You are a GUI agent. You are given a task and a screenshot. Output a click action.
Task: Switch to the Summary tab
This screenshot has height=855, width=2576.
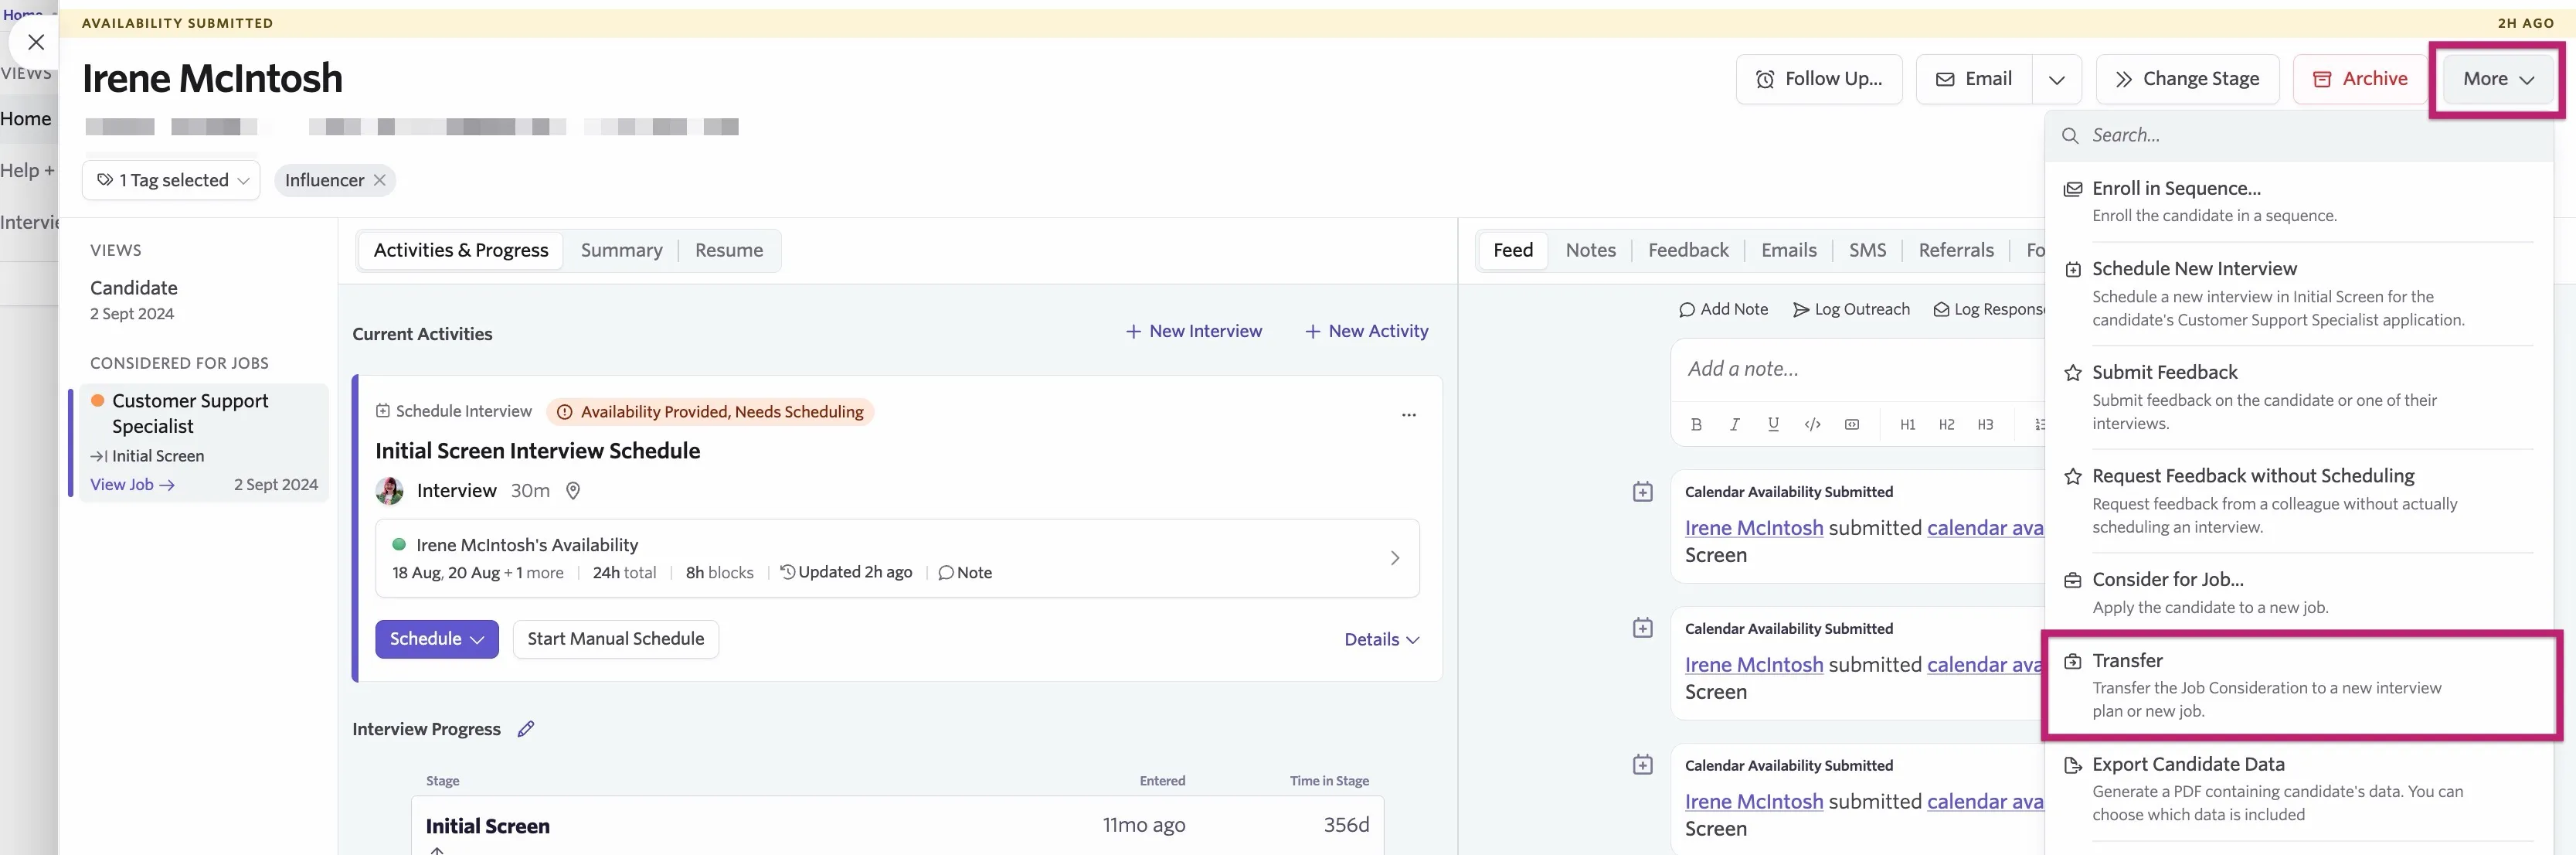[621, 250]
